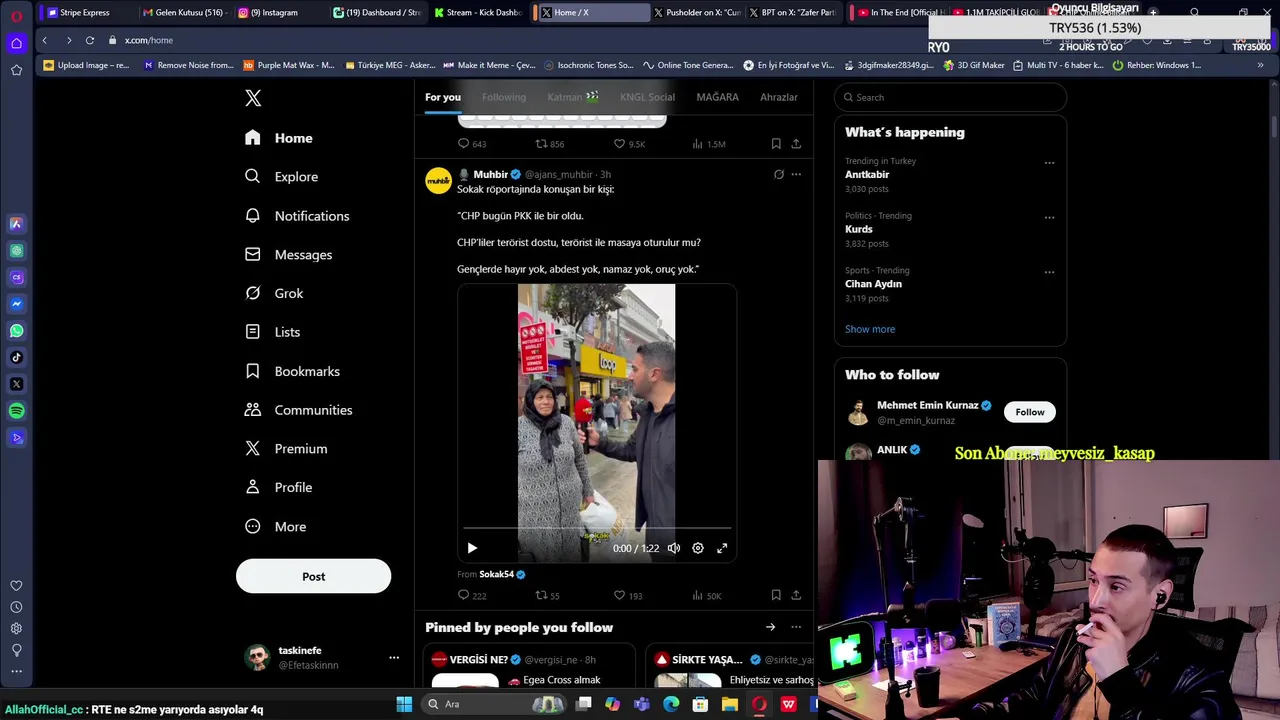Open the taskinefe account options menu

point(394,657)
